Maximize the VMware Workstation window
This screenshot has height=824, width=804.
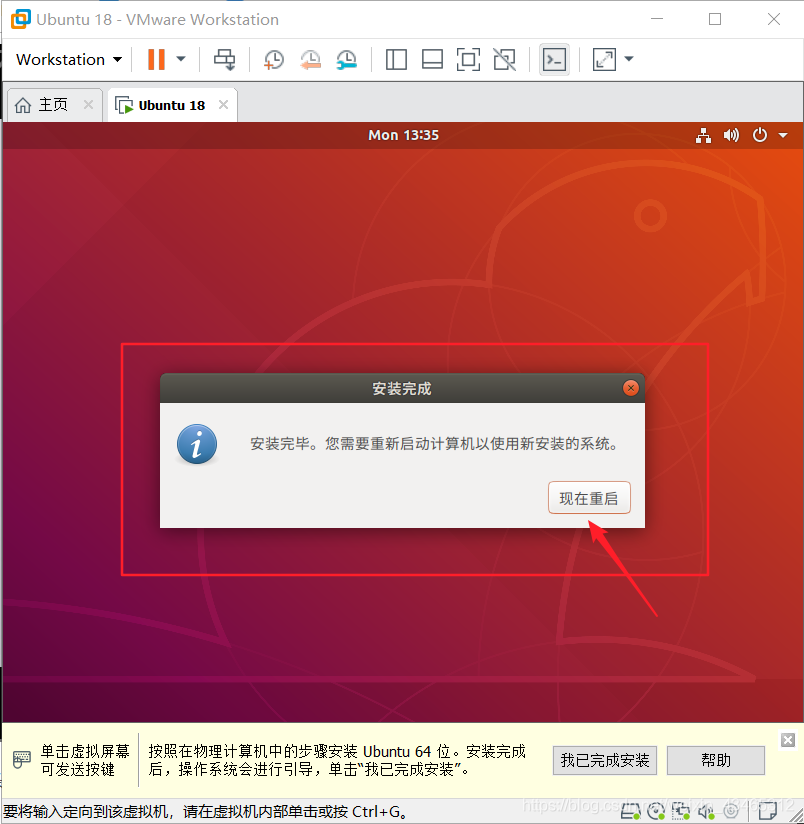click(x=715, y=19)
